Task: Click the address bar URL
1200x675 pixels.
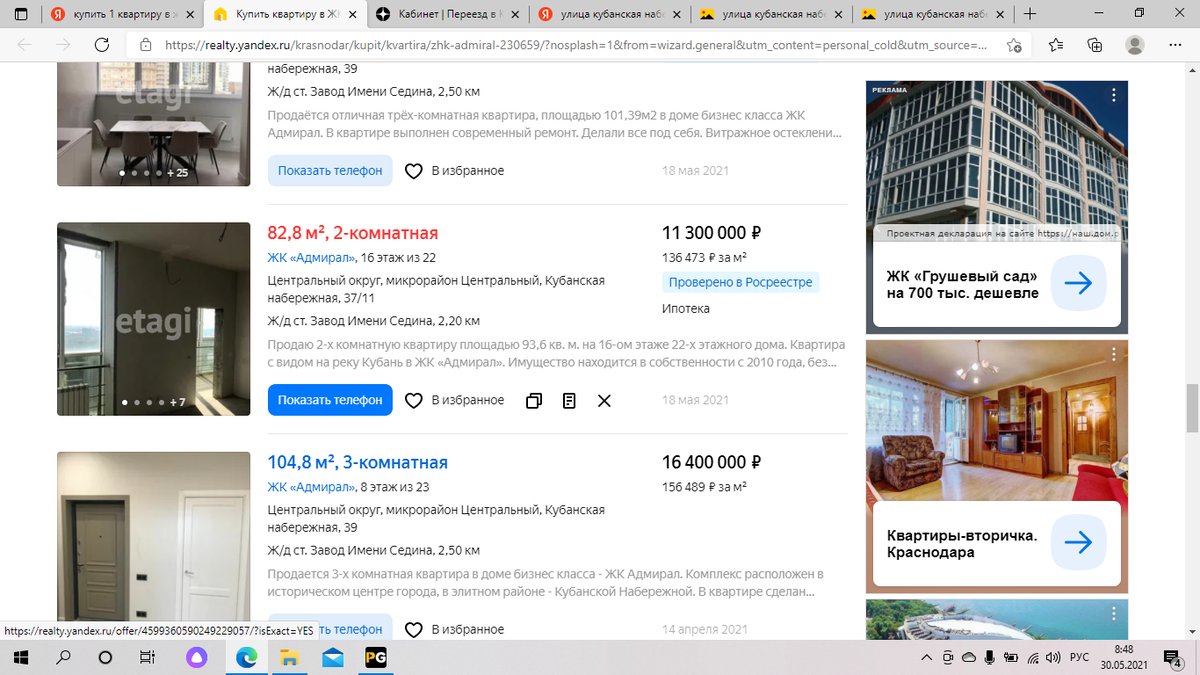Action: (x=575, y=45)
